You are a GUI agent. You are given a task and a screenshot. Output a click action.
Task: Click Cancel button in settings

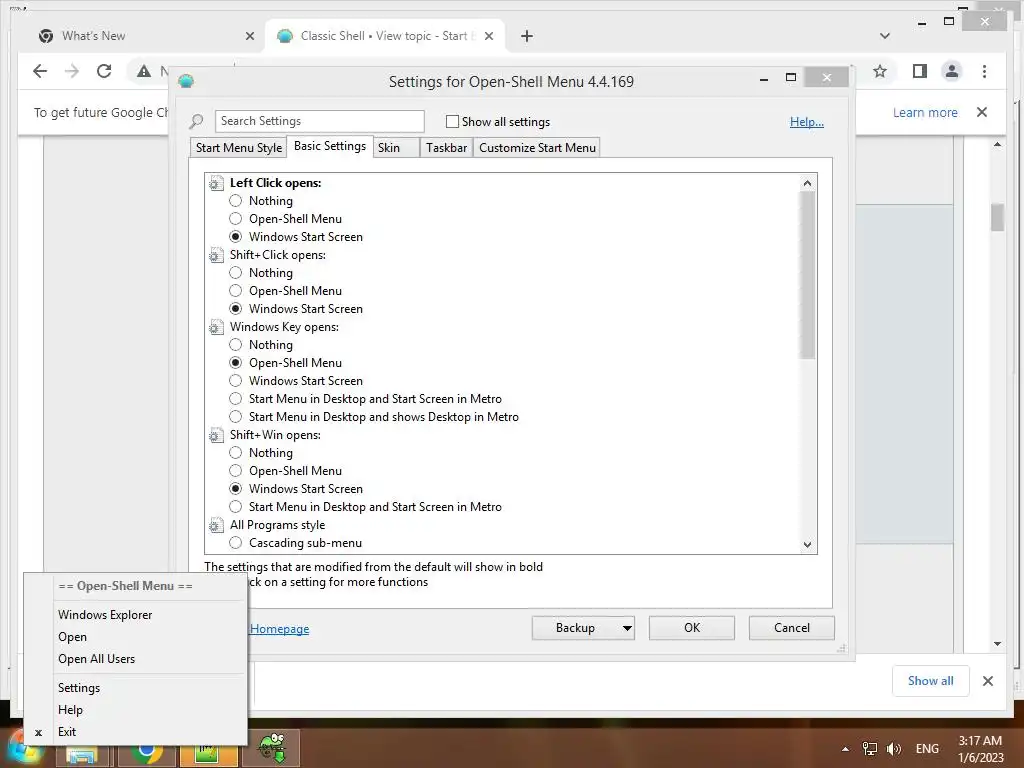pos(792,628)
